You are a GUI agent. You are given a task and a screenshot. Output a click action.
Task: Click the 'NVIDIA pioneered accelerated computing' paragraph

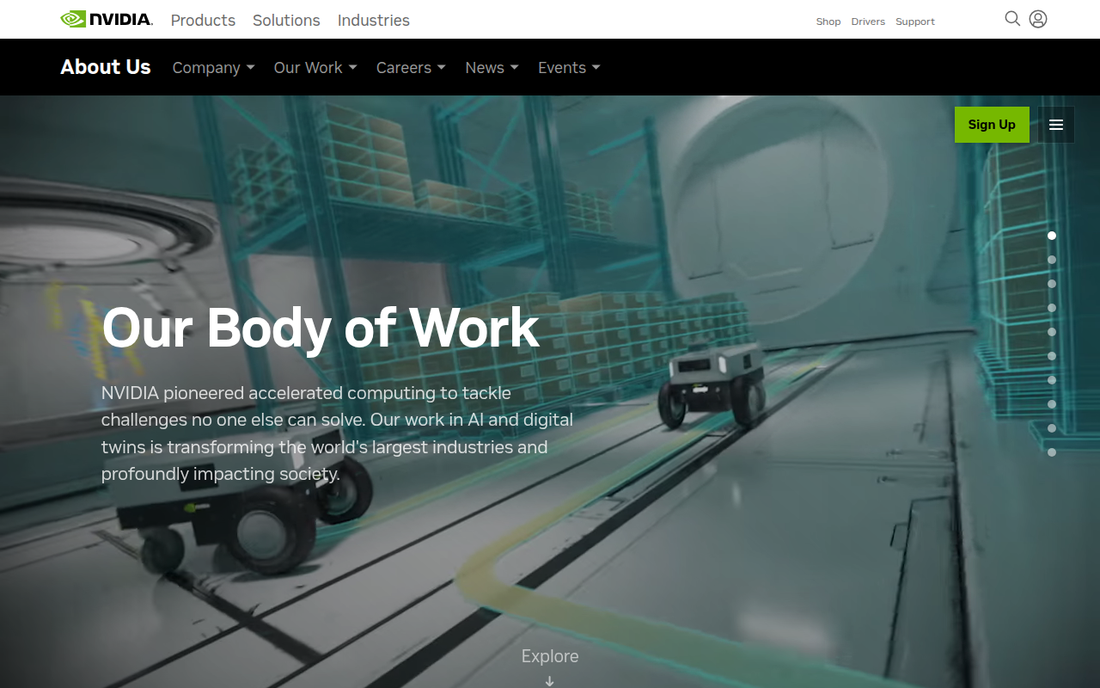tap(337, 433)
